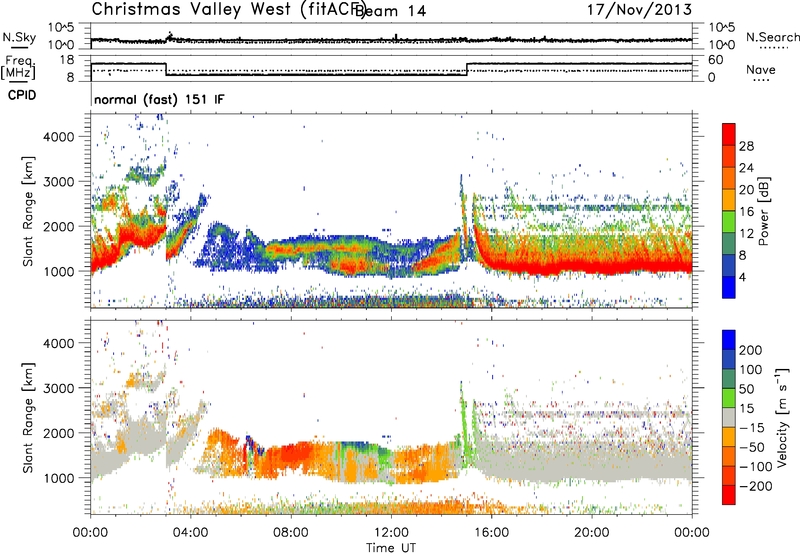
Task: Click the 3000 tick of the velocity panel
Action: pyautogui.click(x=59, y=388)
